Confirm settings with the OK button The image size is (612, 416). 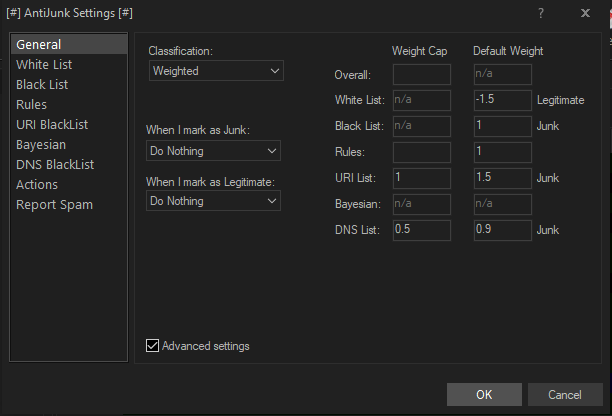click(484, 394)
